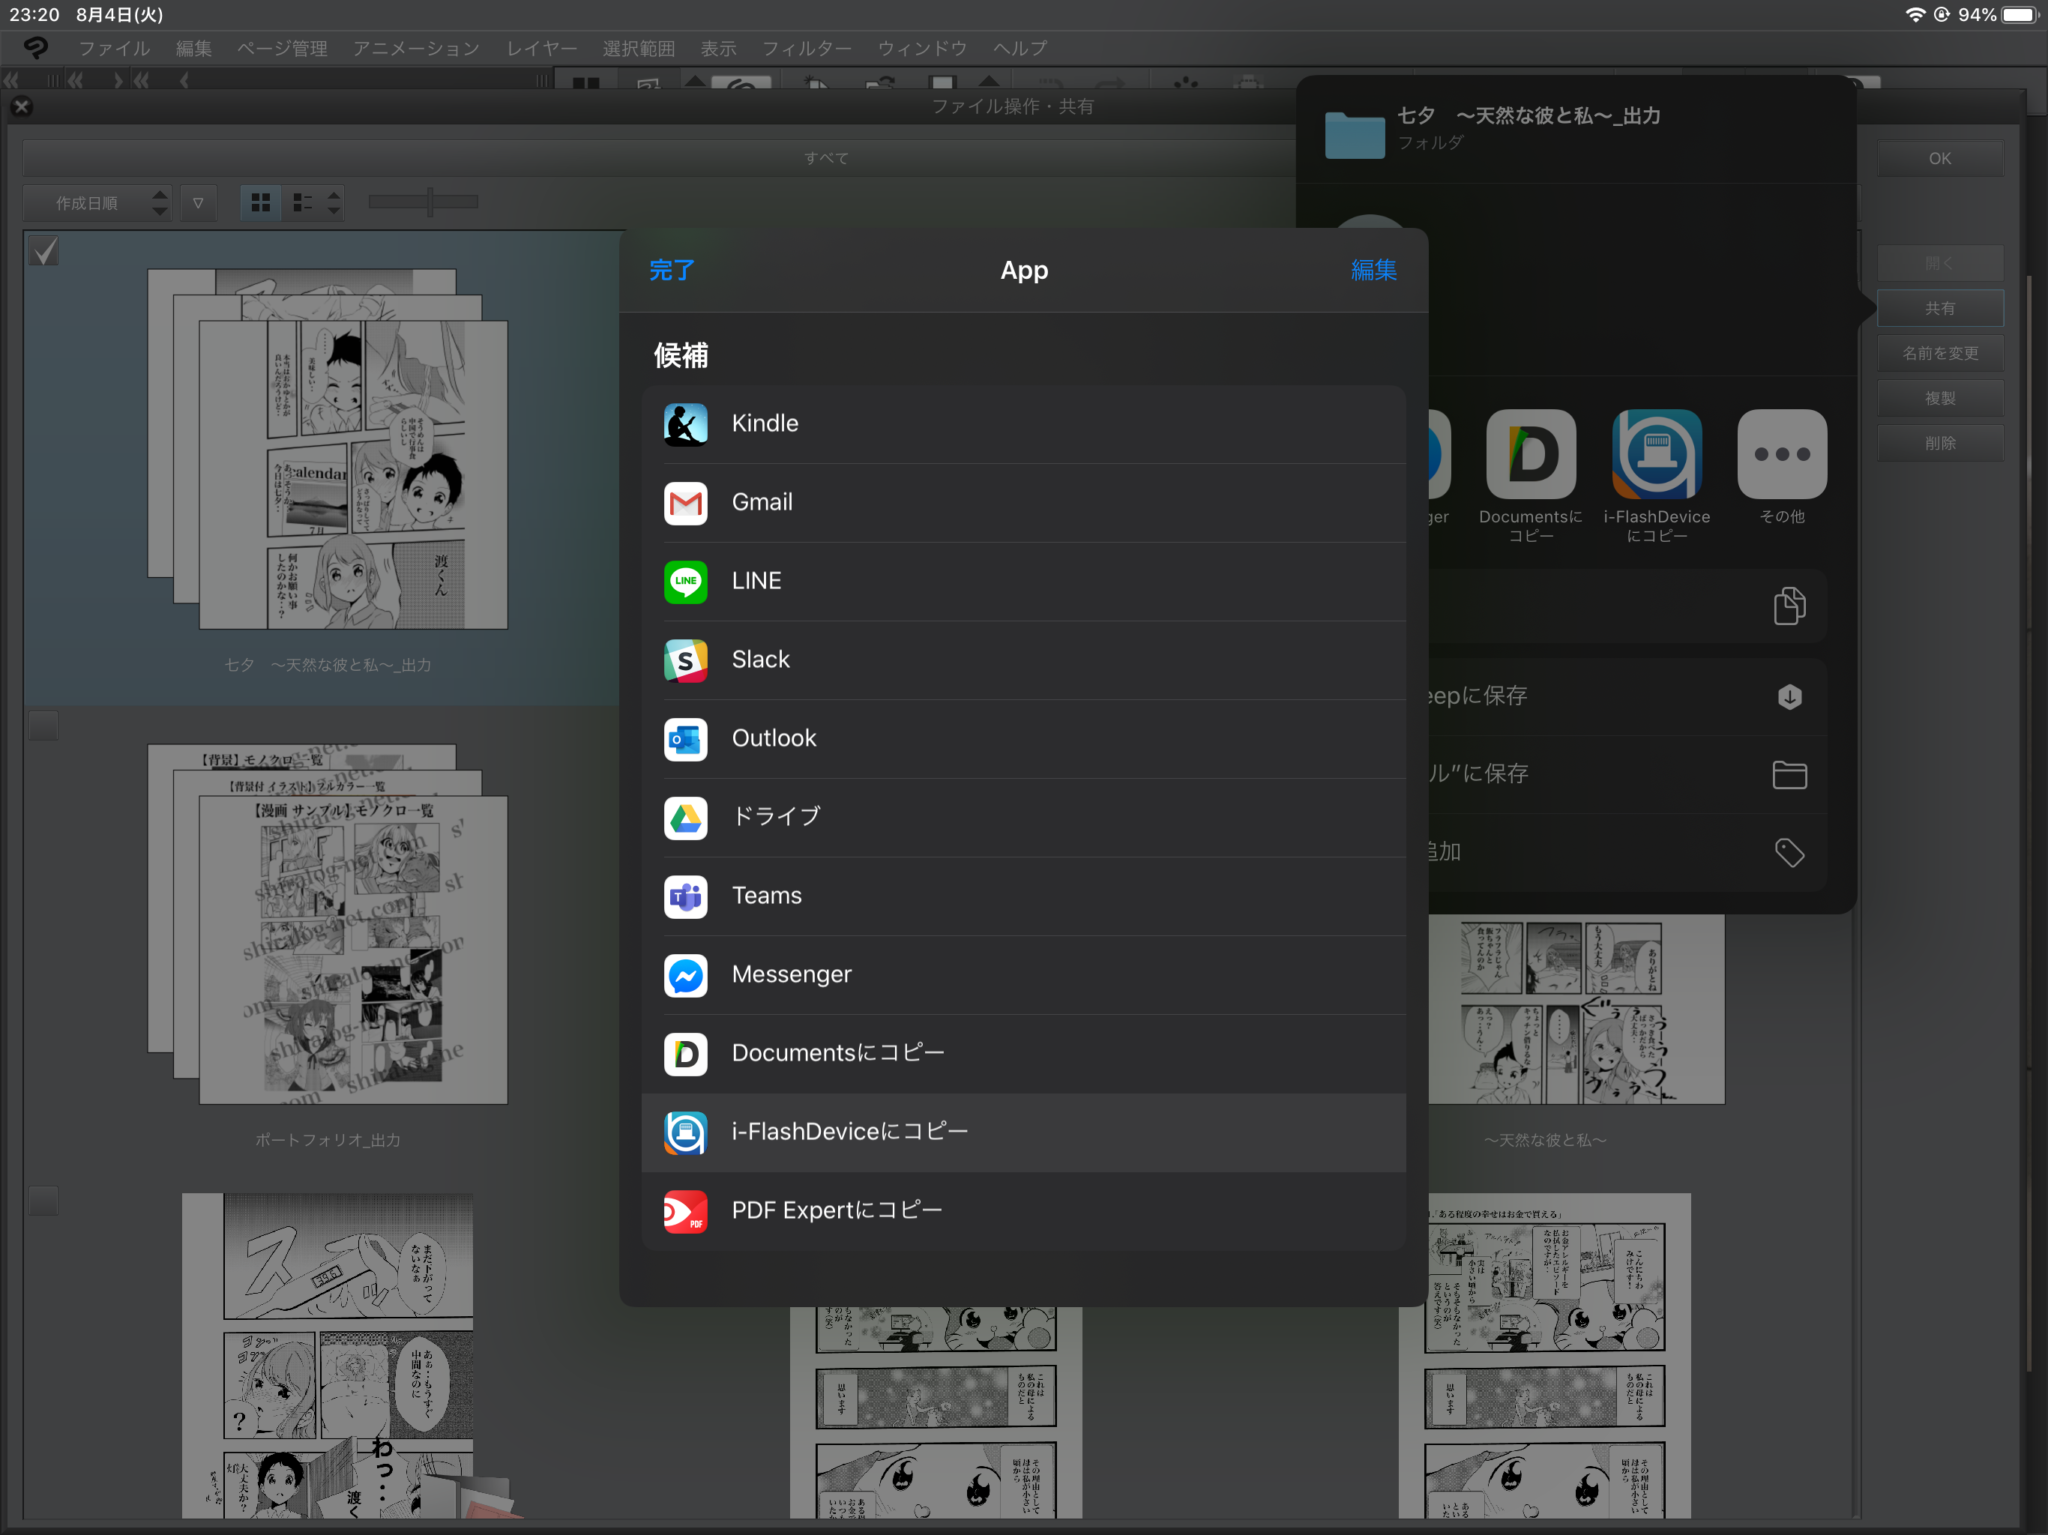2048x1535 pixels.
Task: Pick Slack from the app list
Action: [1023, 660]
